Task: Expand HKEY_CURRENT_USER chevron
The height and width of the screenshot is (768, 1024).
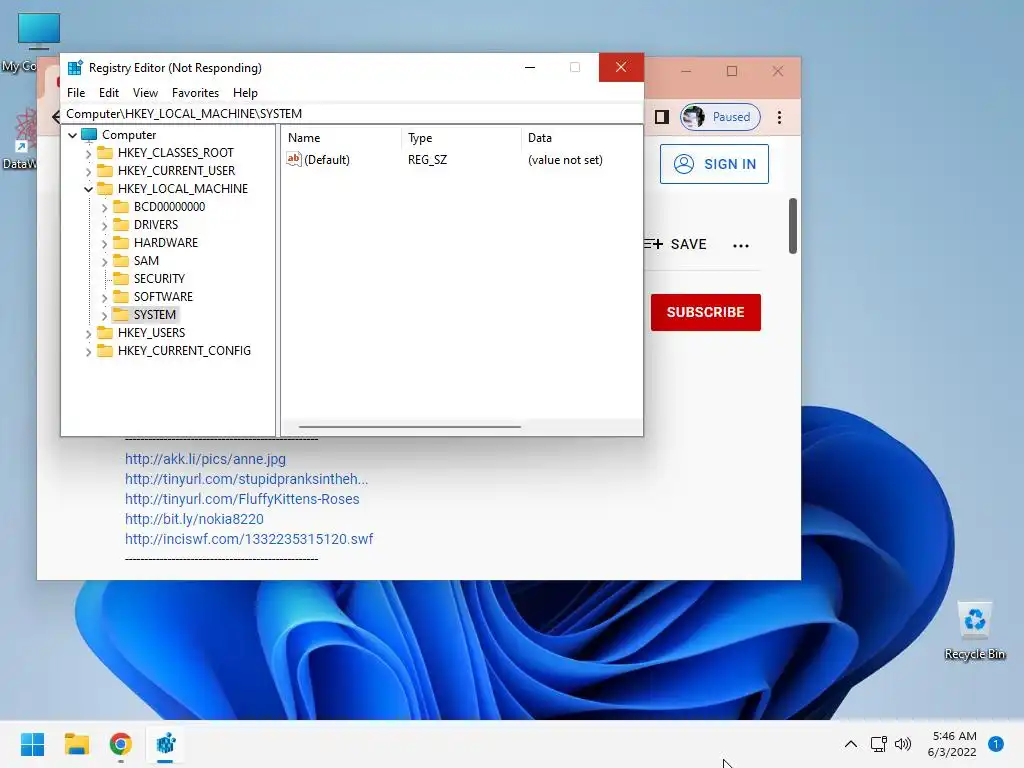Action: [88, 171]
